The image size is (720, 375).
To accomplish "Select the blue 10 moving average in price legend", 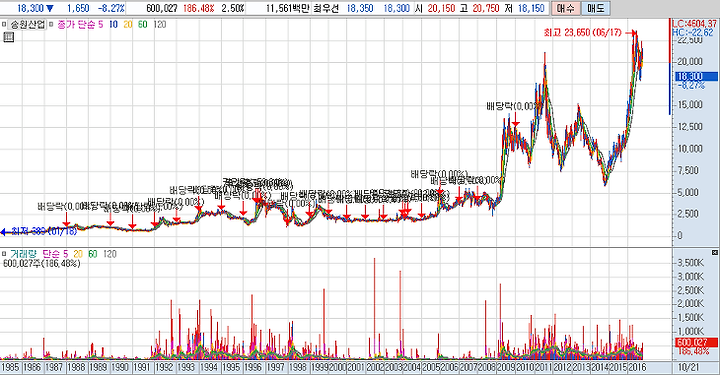I will coord(113,24).
